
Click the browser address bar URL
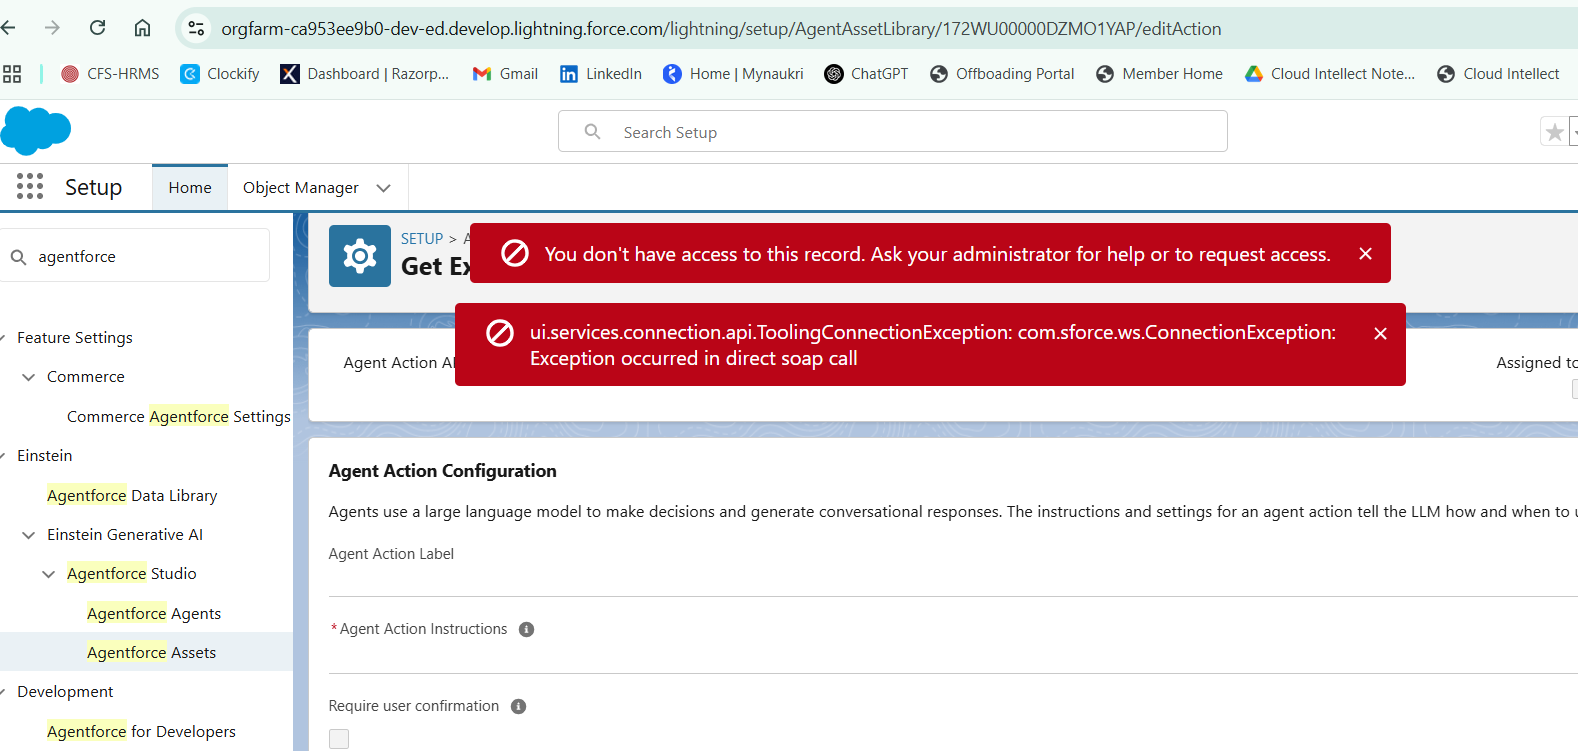pyautogui.click(x=721, y=29)
